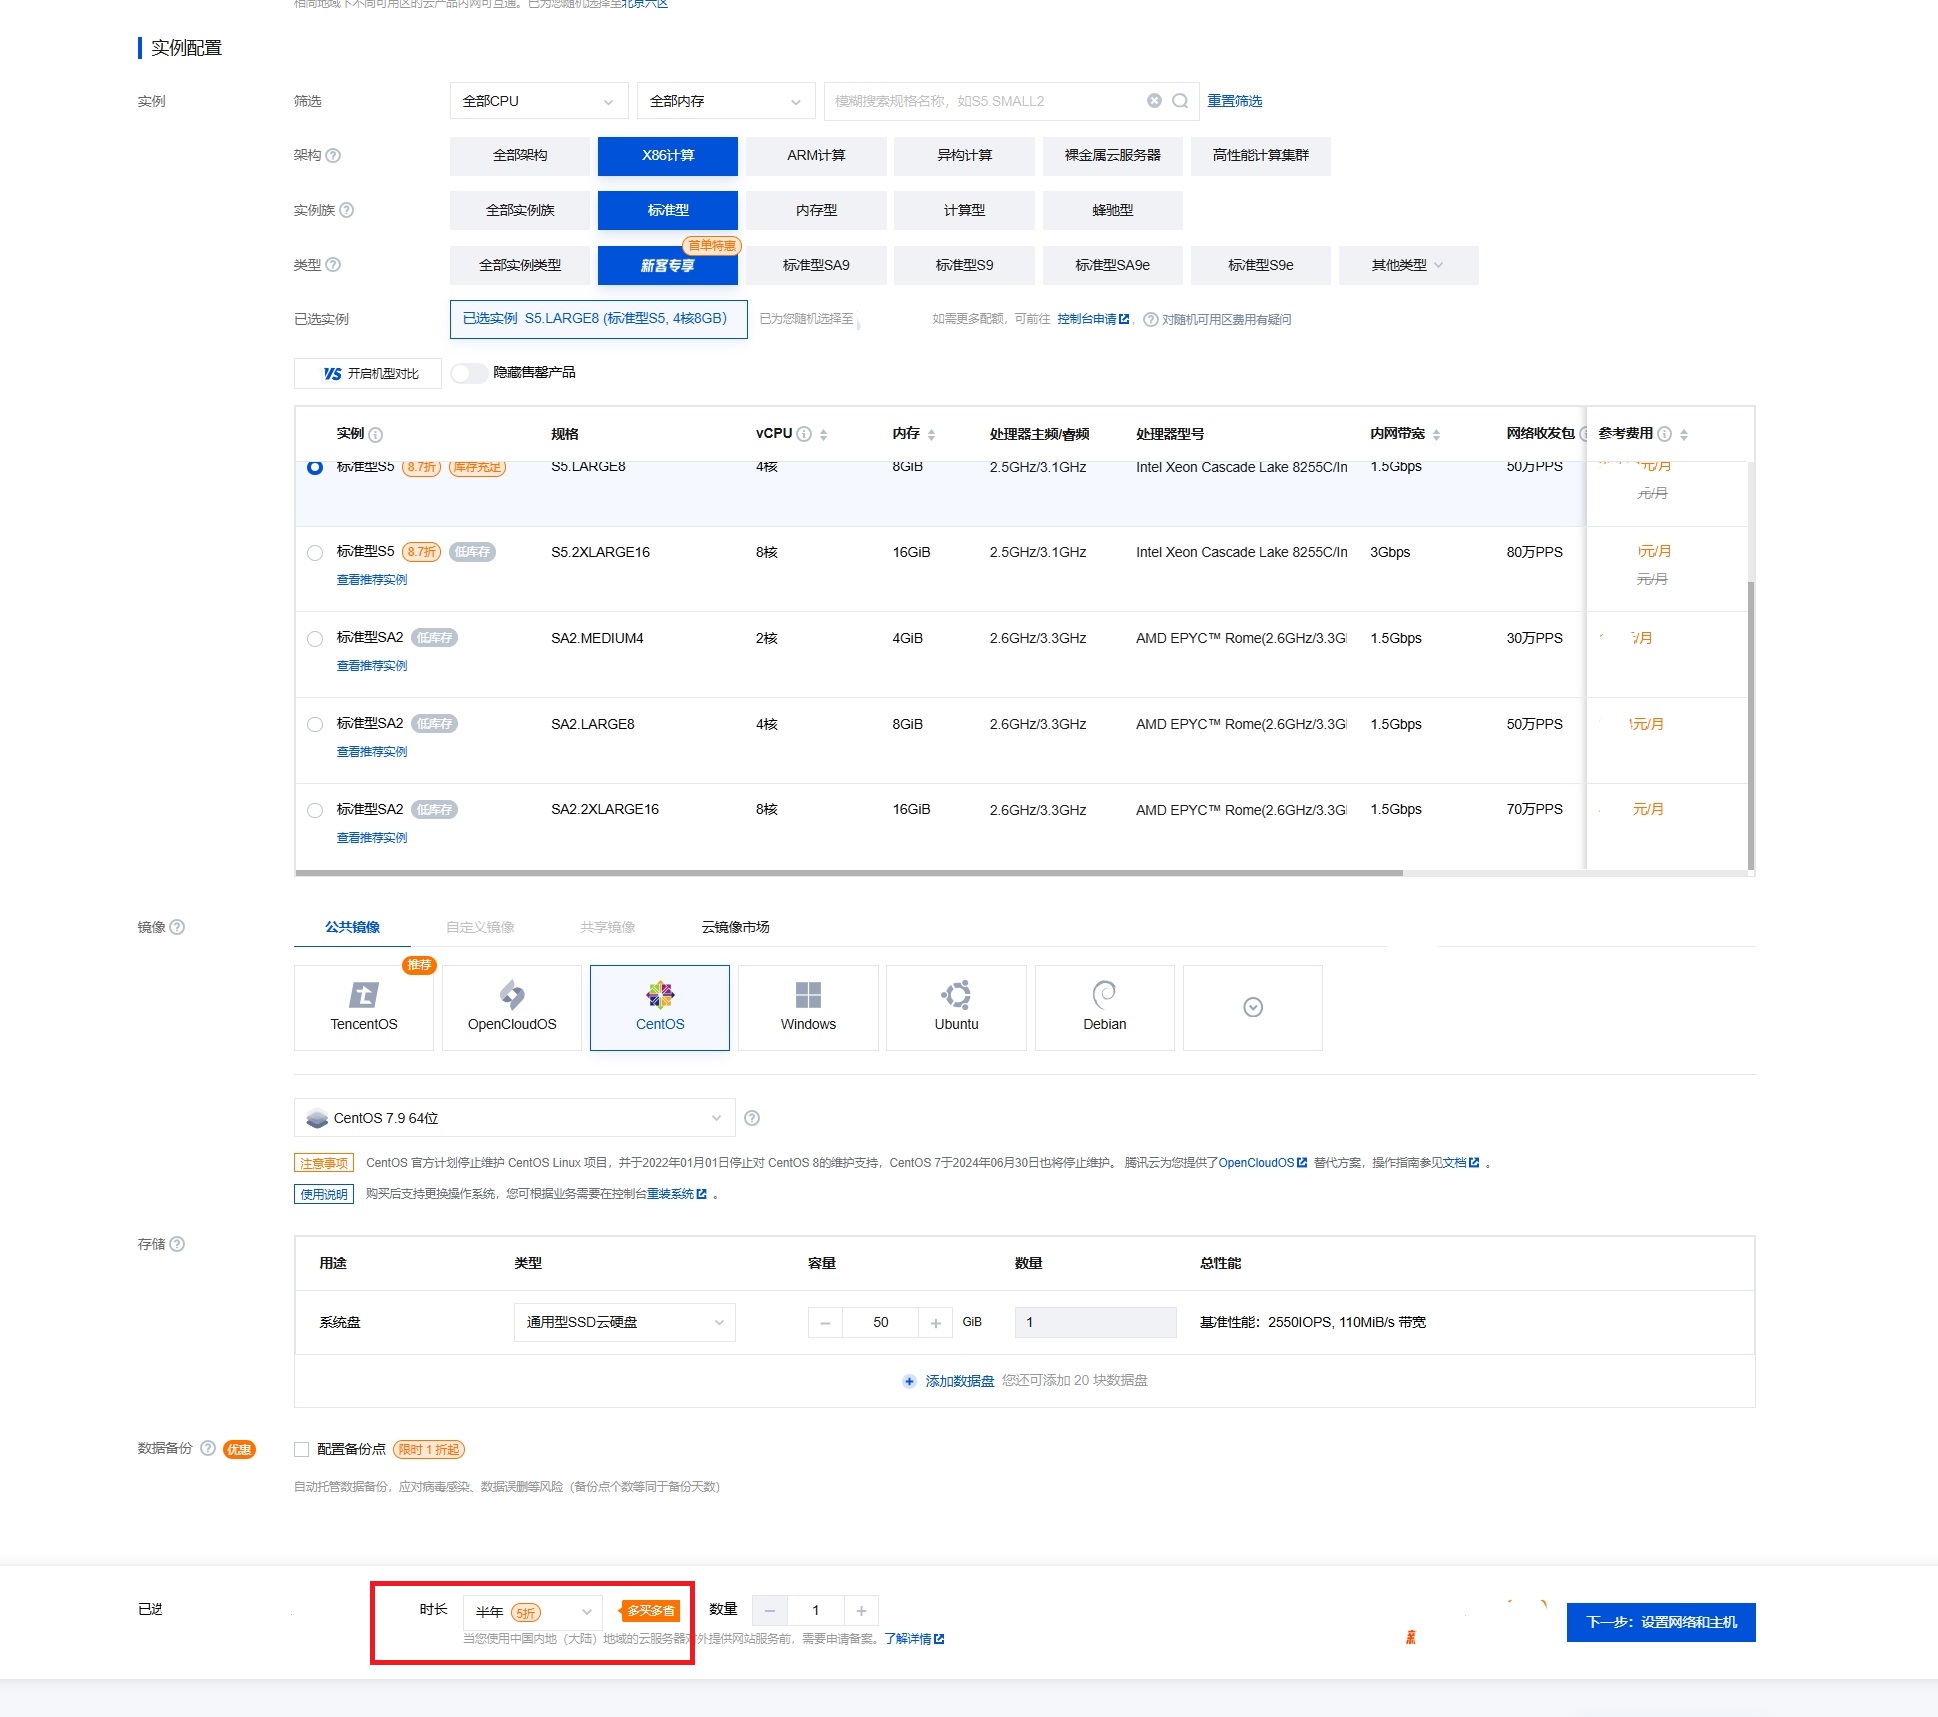Viewport: 1938px width, 1717px height.
Task: Click the info icon beside 实例 column header
Action: 376,434
